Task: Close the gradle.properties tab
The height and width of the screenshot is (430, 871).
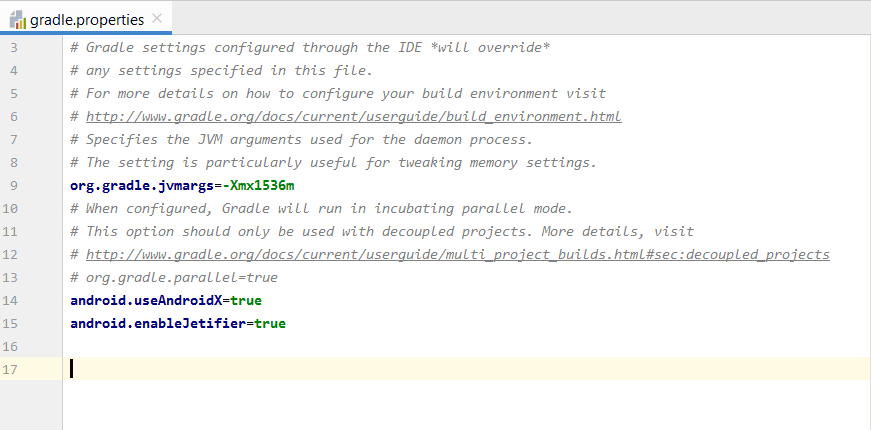Action: pos(157,19)
